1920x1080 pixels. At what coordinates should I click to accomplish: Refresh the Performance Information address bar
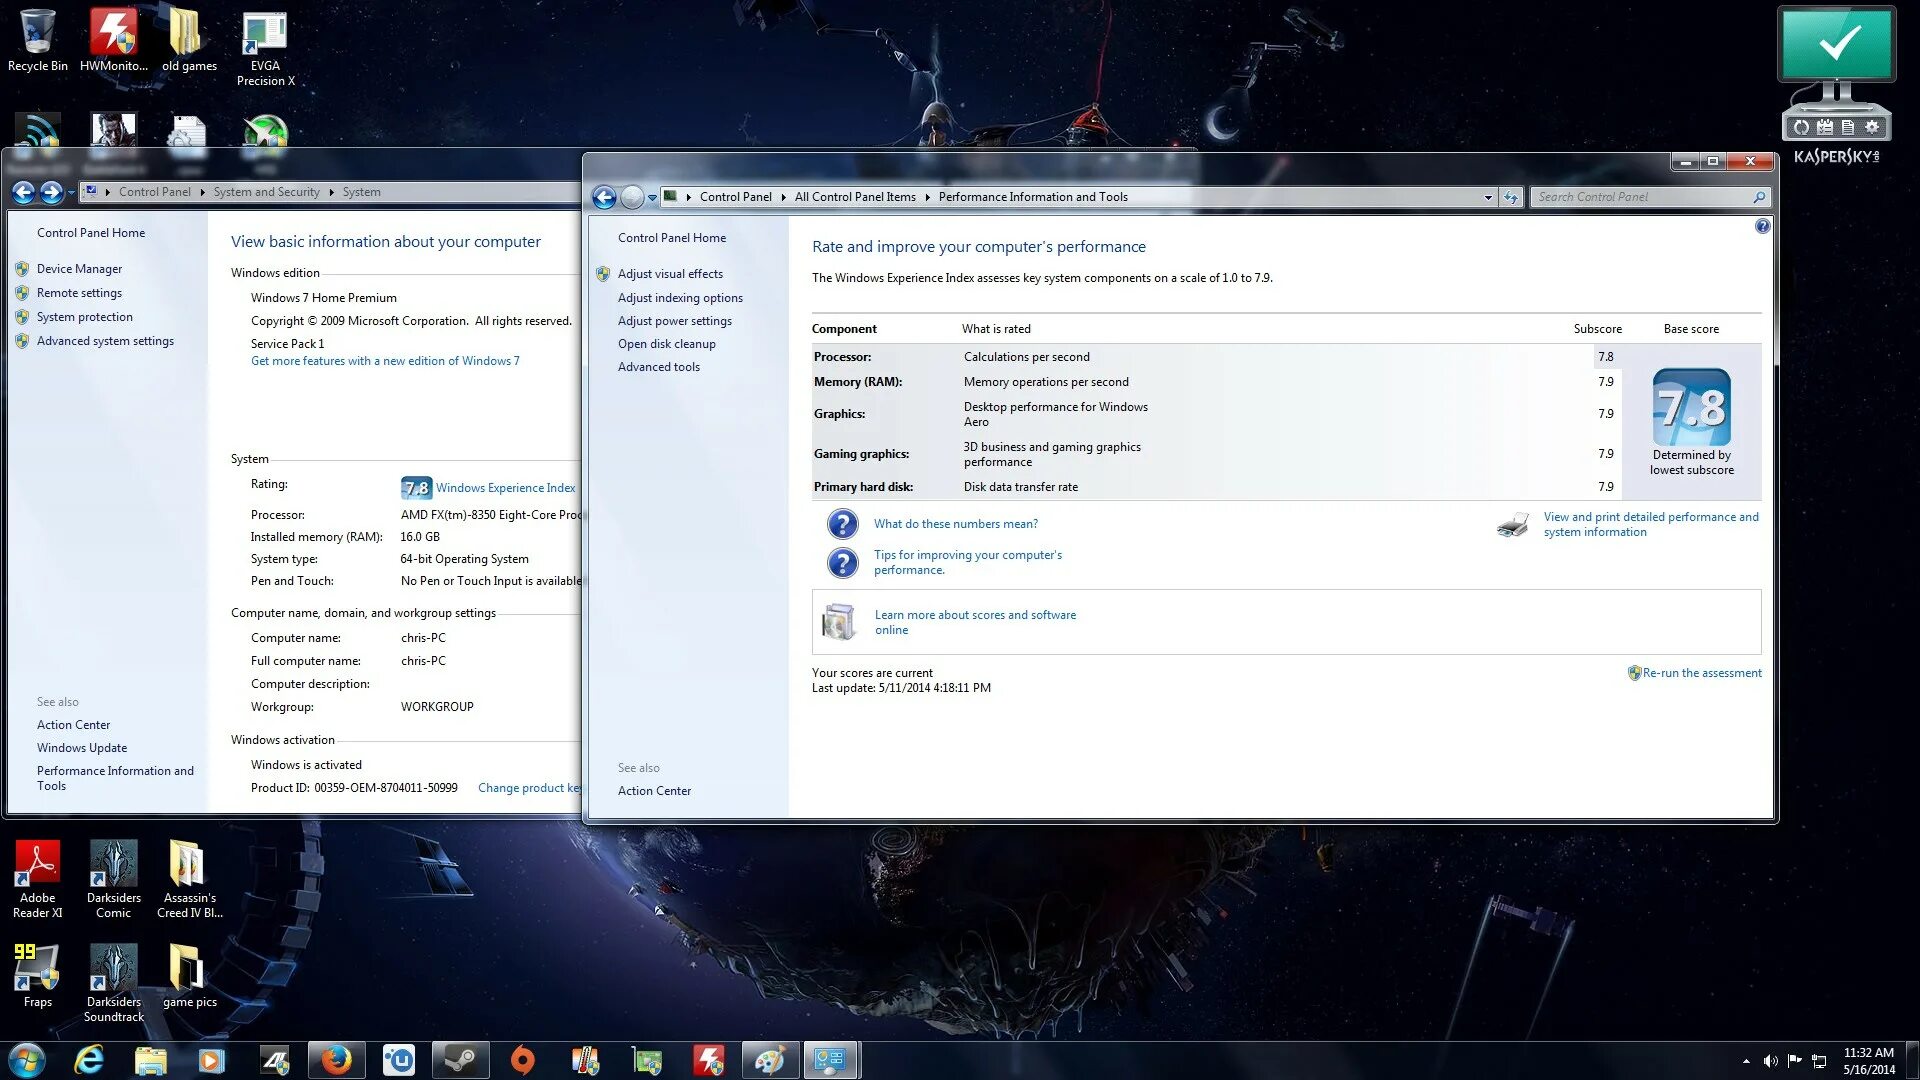click(x=1510, y=197)
